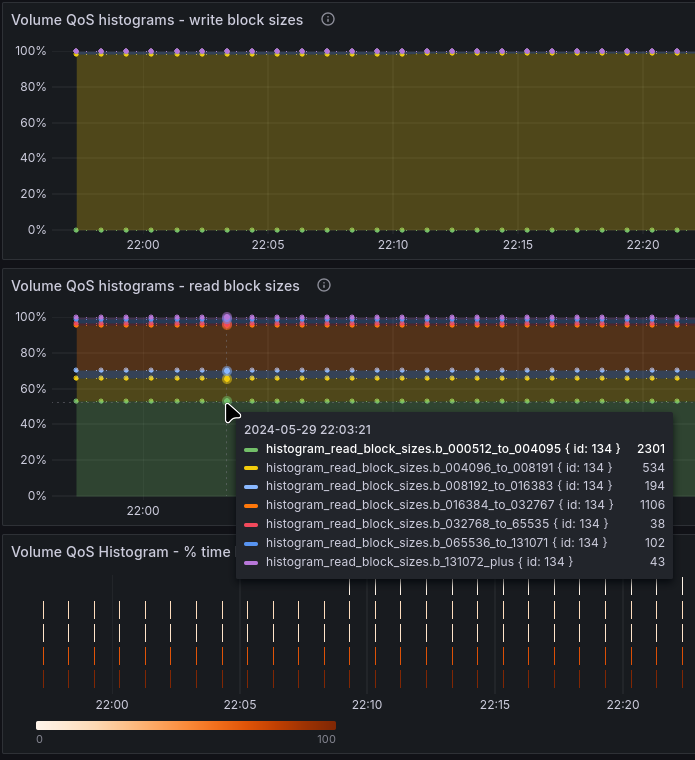The width and height of the screenshot is (695, 760).
Task: Open the write block sizes panel title
Action: click(157, 20)
